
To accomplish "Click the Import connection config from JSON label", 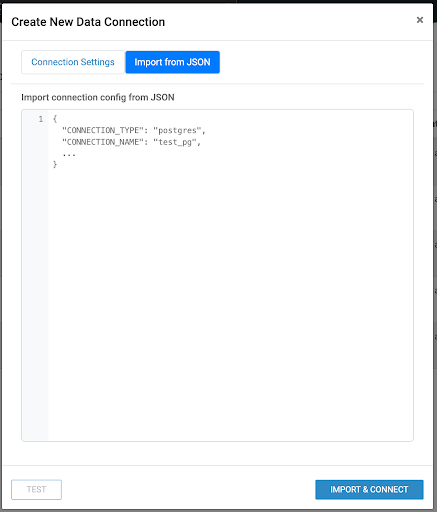I will [98, 97].
